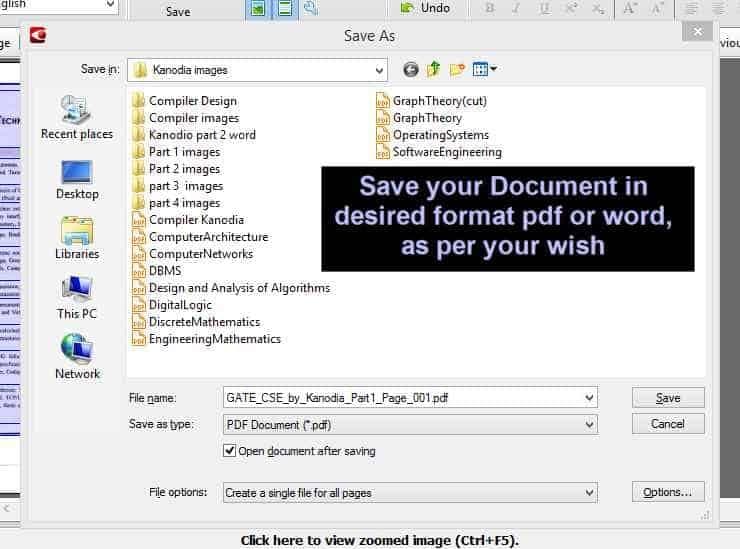The image size is (740, 549).
Task: Select This PC in sidebar
Action: tap(77, 297)
